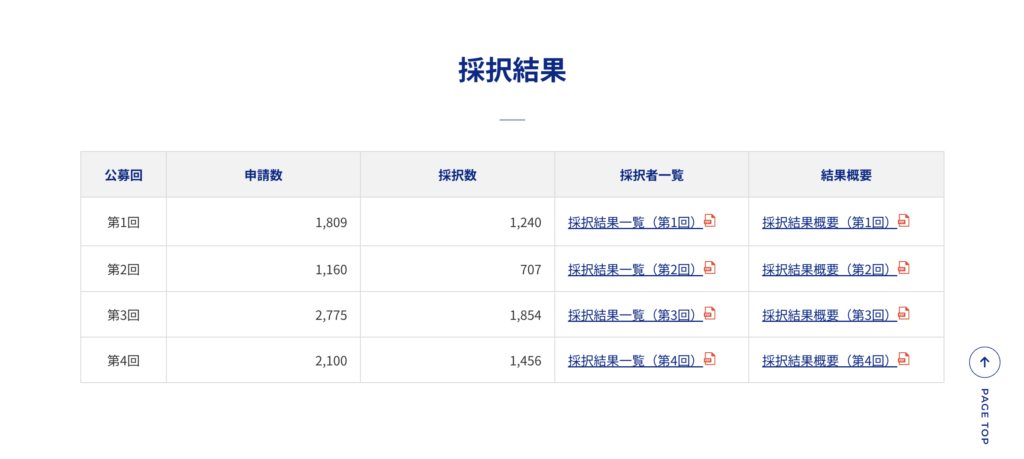1024x459 pixels.
Task: Click PDF icon beside 採択結果概要（第3回）
Action: pos(904,313)
